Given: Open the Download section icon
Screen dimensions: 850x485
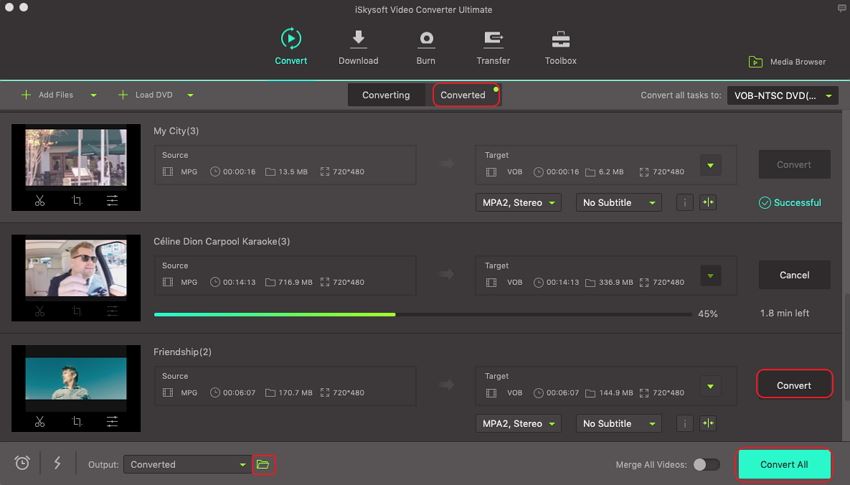Looking at the screenshot, I should tap(358, 40).
